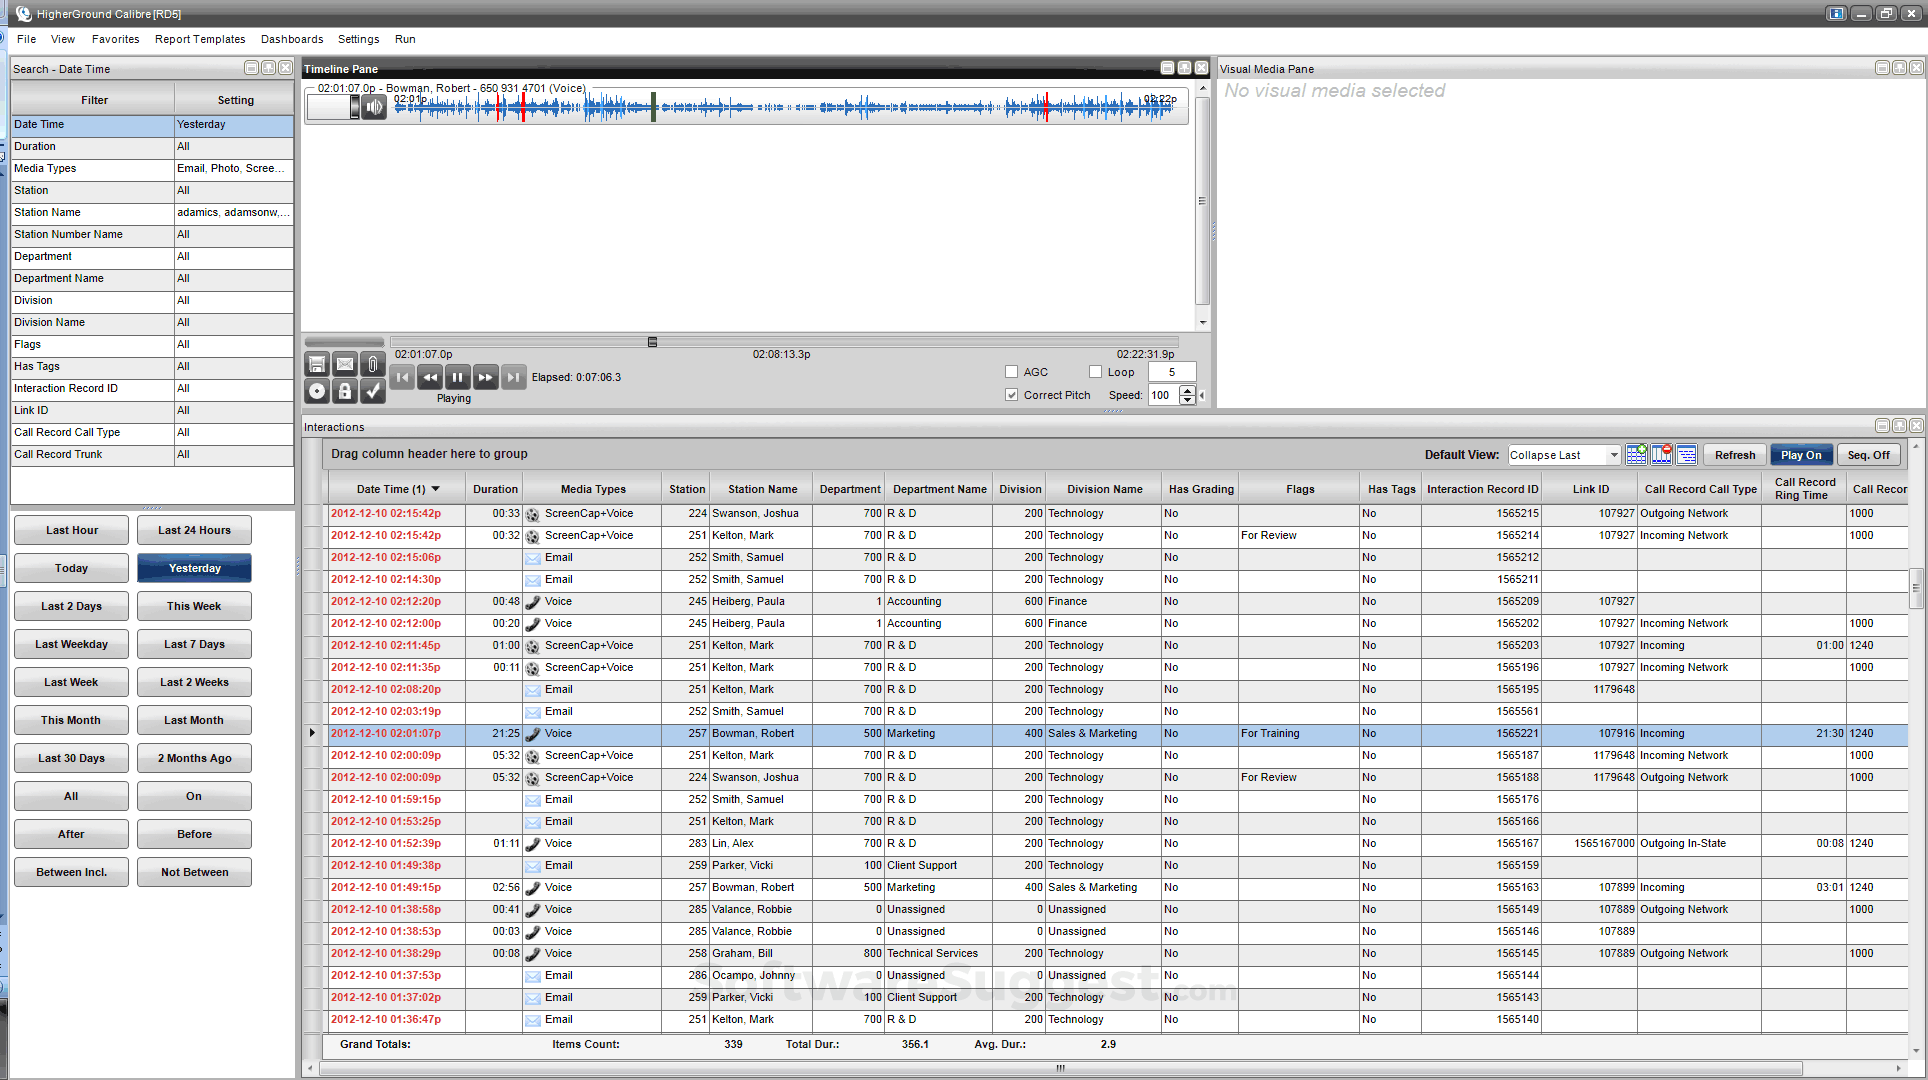
Task: Click the lock recording padlock icon
Action: 345,392
